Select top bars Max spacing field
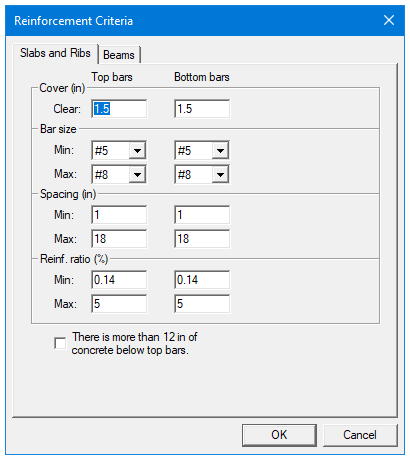410x460 pixels. (119, 239)
